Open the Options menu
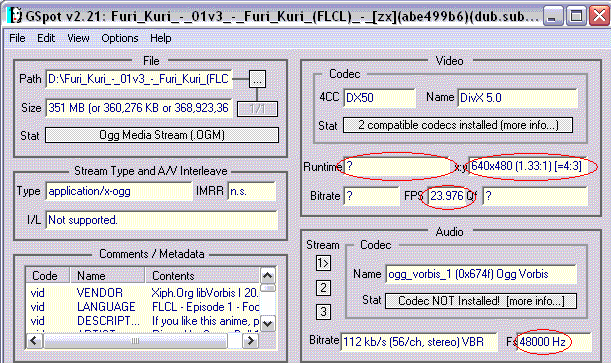The width and height of the screenshot is (611, 364). click(x=120, y=38)
